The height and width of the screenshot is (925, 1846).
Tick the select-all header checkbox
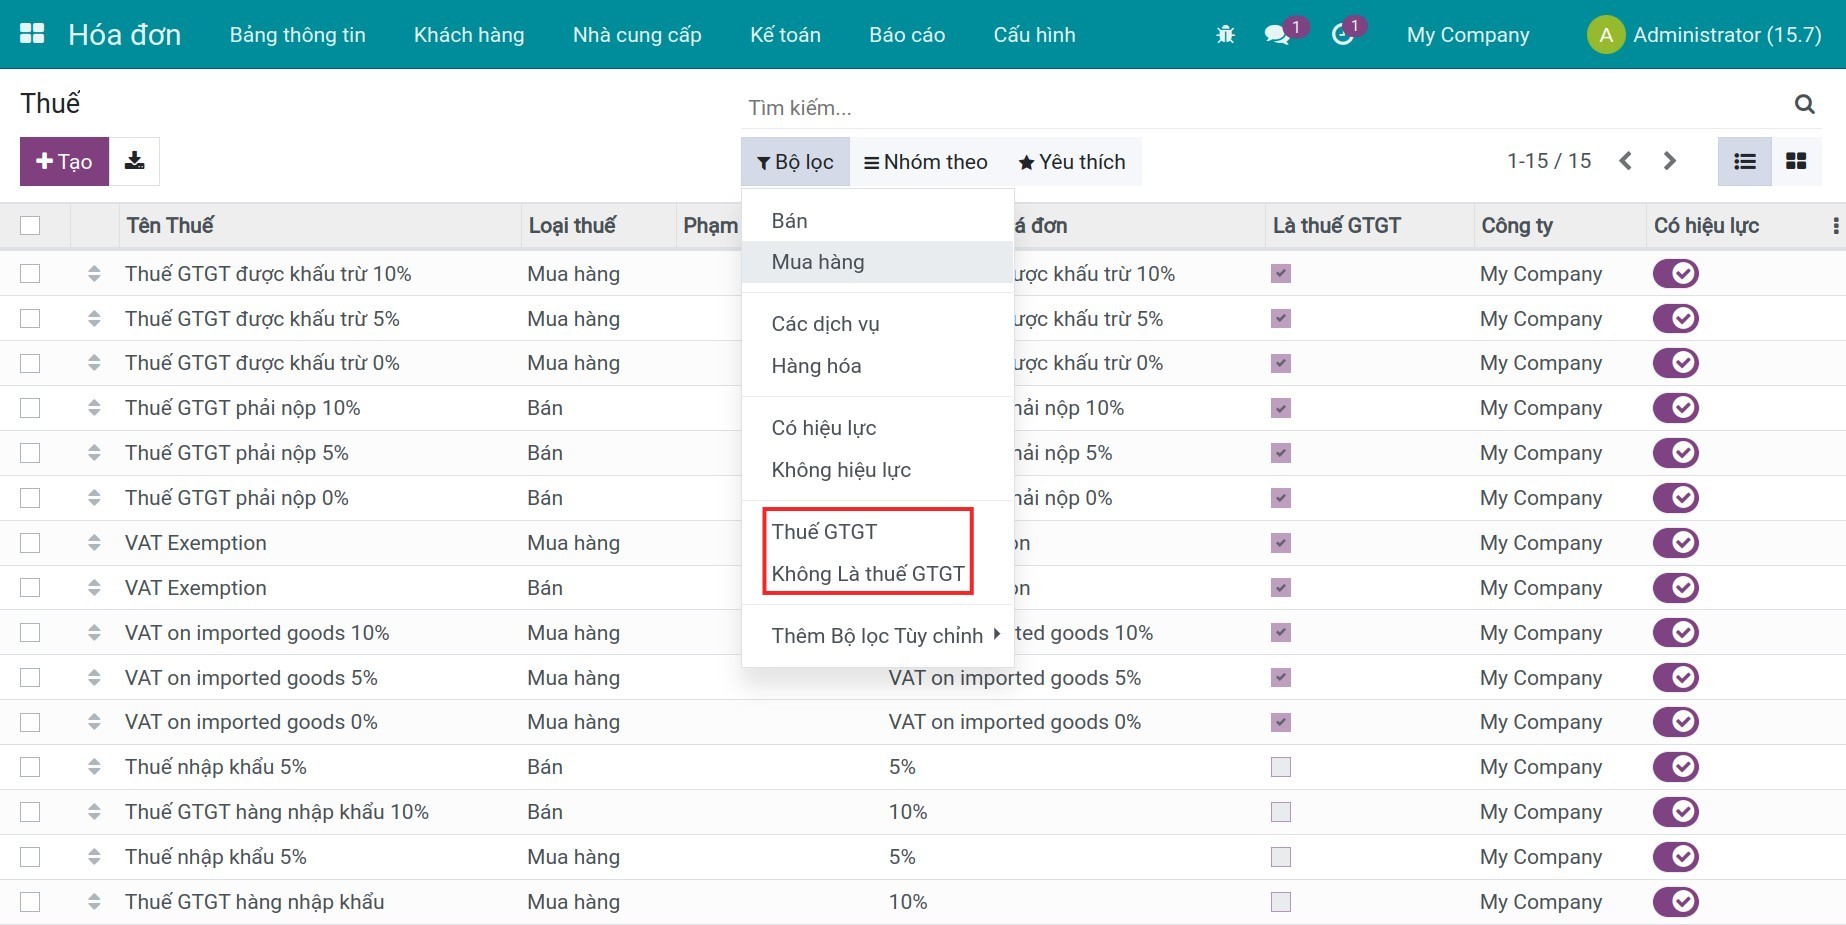tap(30, 225)
